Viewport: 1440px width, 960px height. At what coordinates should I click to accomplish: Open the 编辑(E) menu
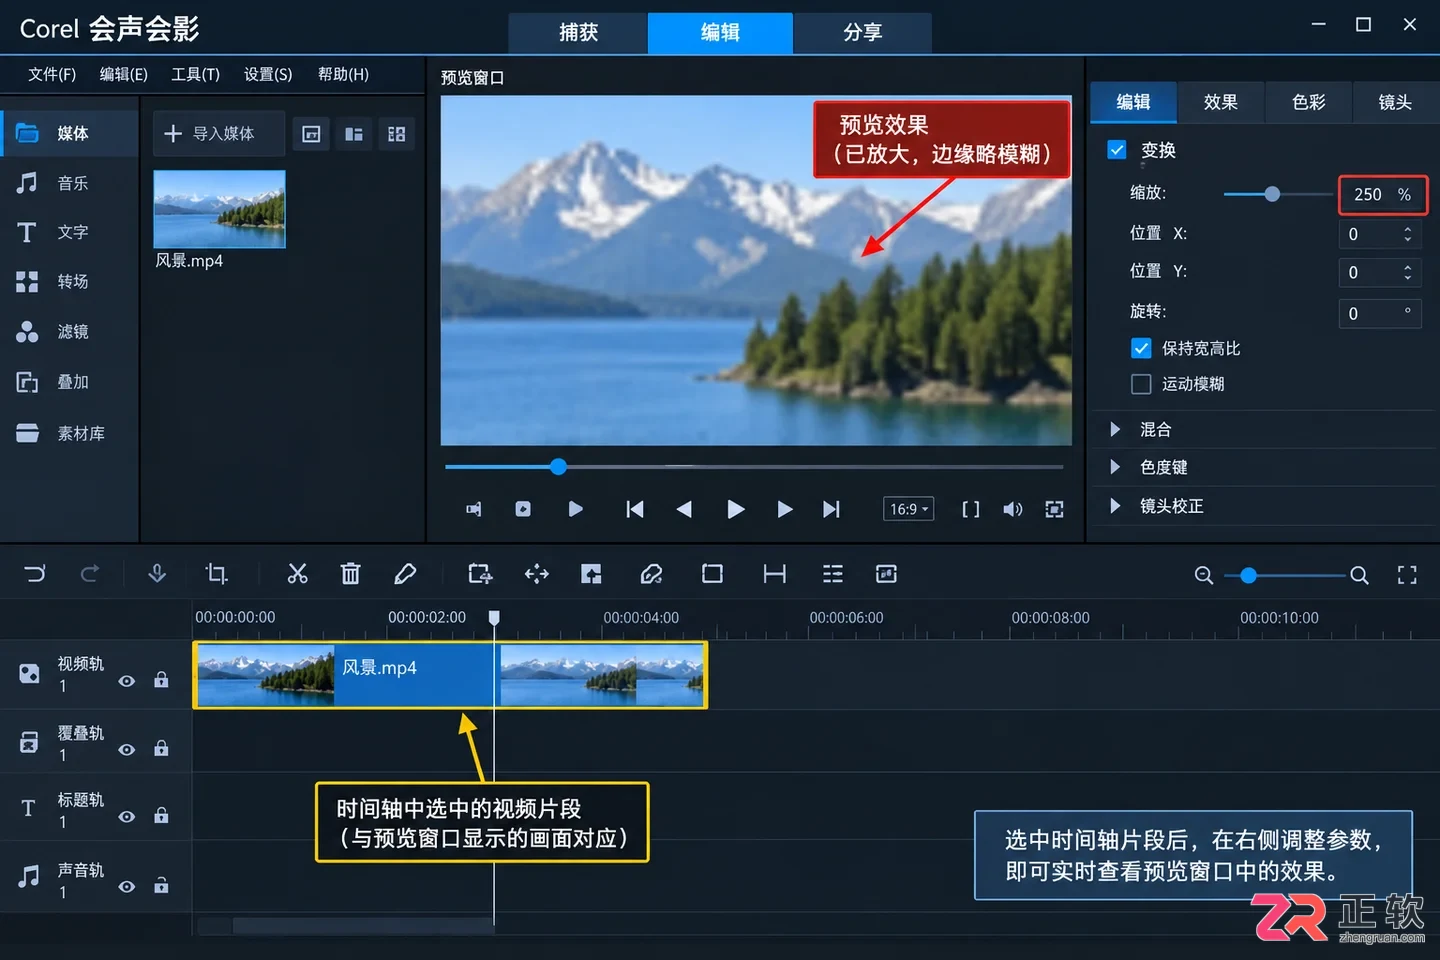pyautogui.click(x=124, y=74)
